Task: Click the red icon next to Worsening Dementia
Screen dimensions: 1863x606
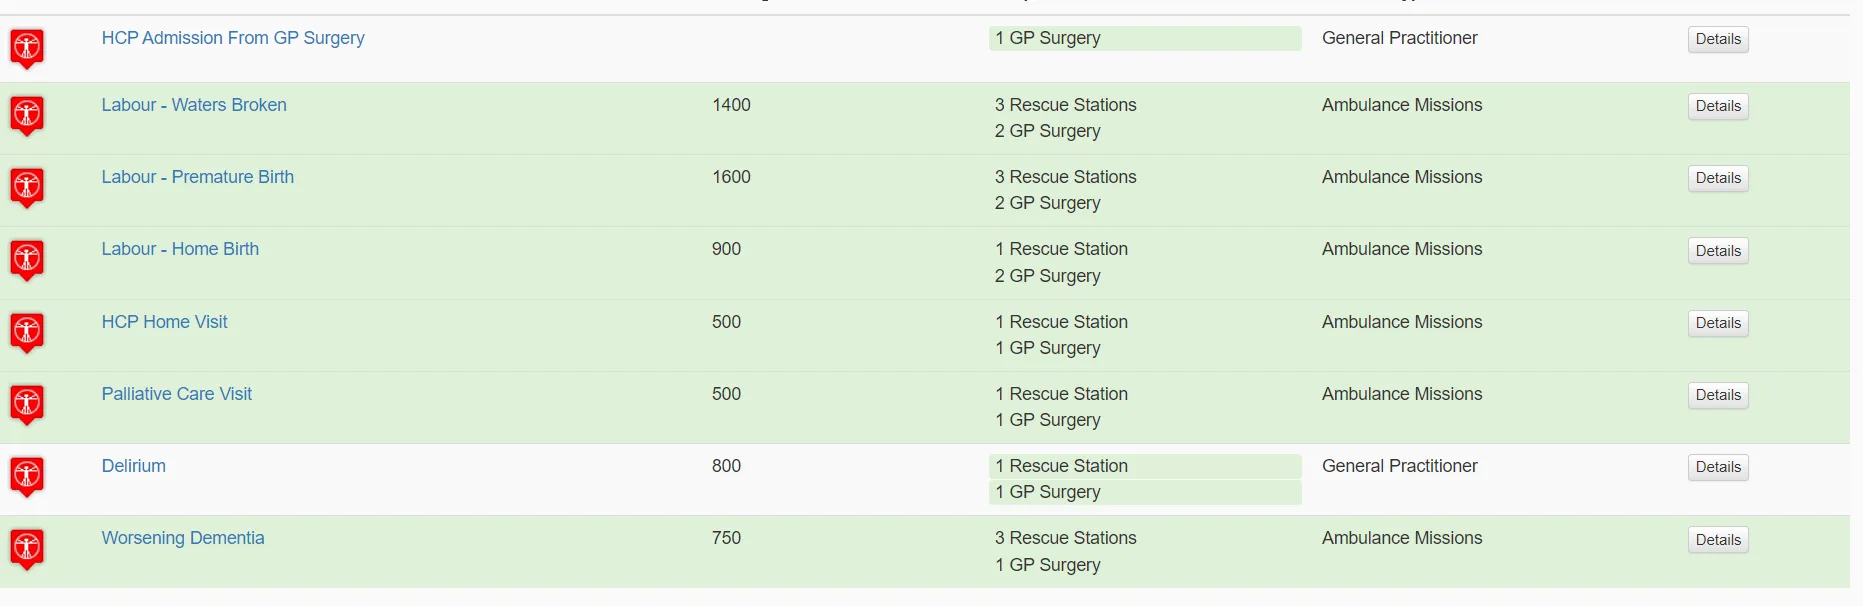Action: coord(27,549)
